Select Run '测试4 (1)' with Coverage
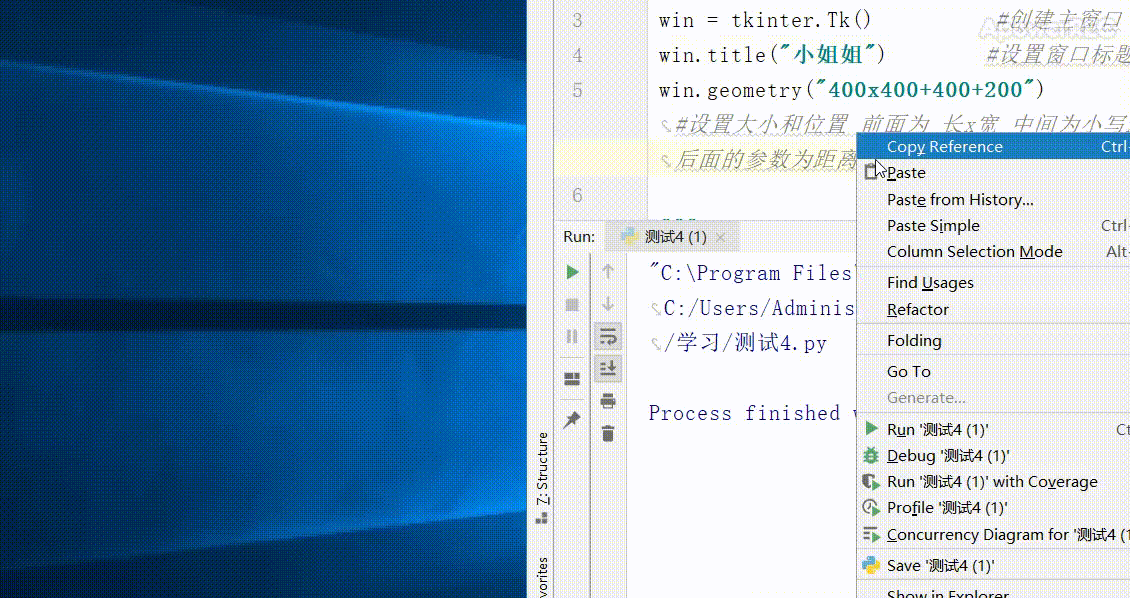This screenshot has width=1130, height=598. pos(993,481)
